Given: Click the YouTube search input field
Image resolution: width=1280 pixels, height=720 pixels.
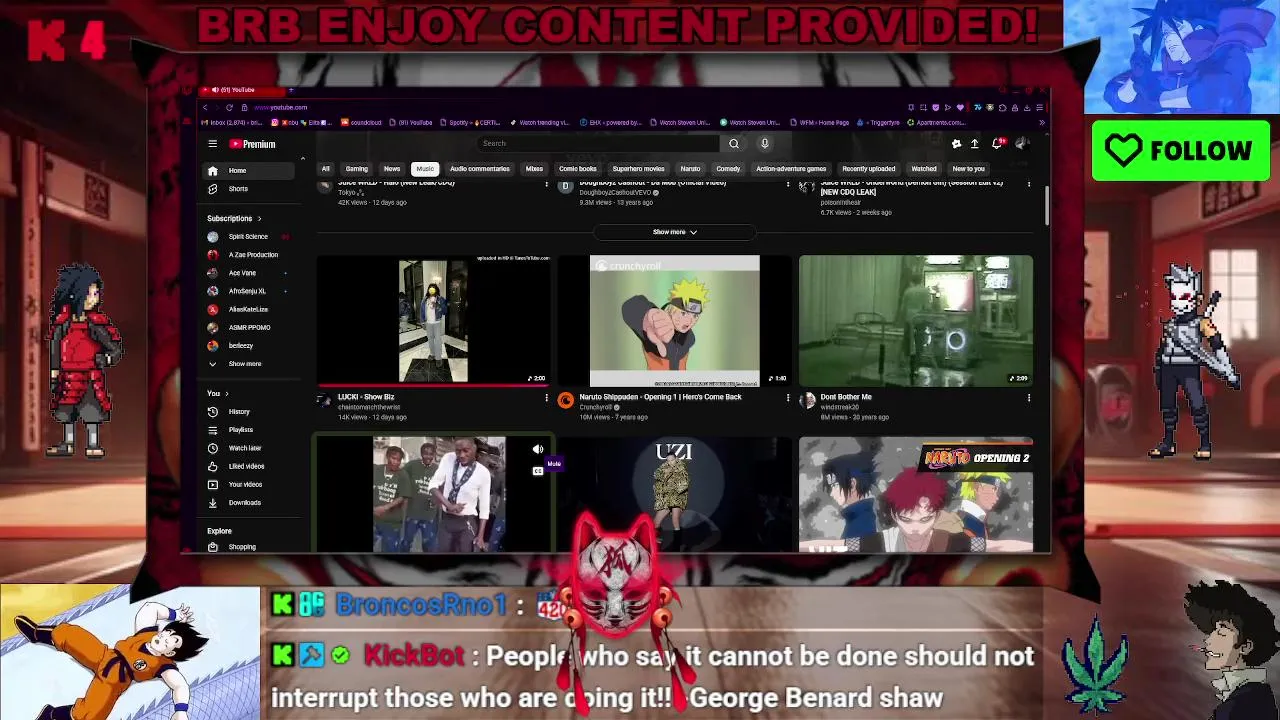Looking at the screenshot, I should tap(597, 143).
